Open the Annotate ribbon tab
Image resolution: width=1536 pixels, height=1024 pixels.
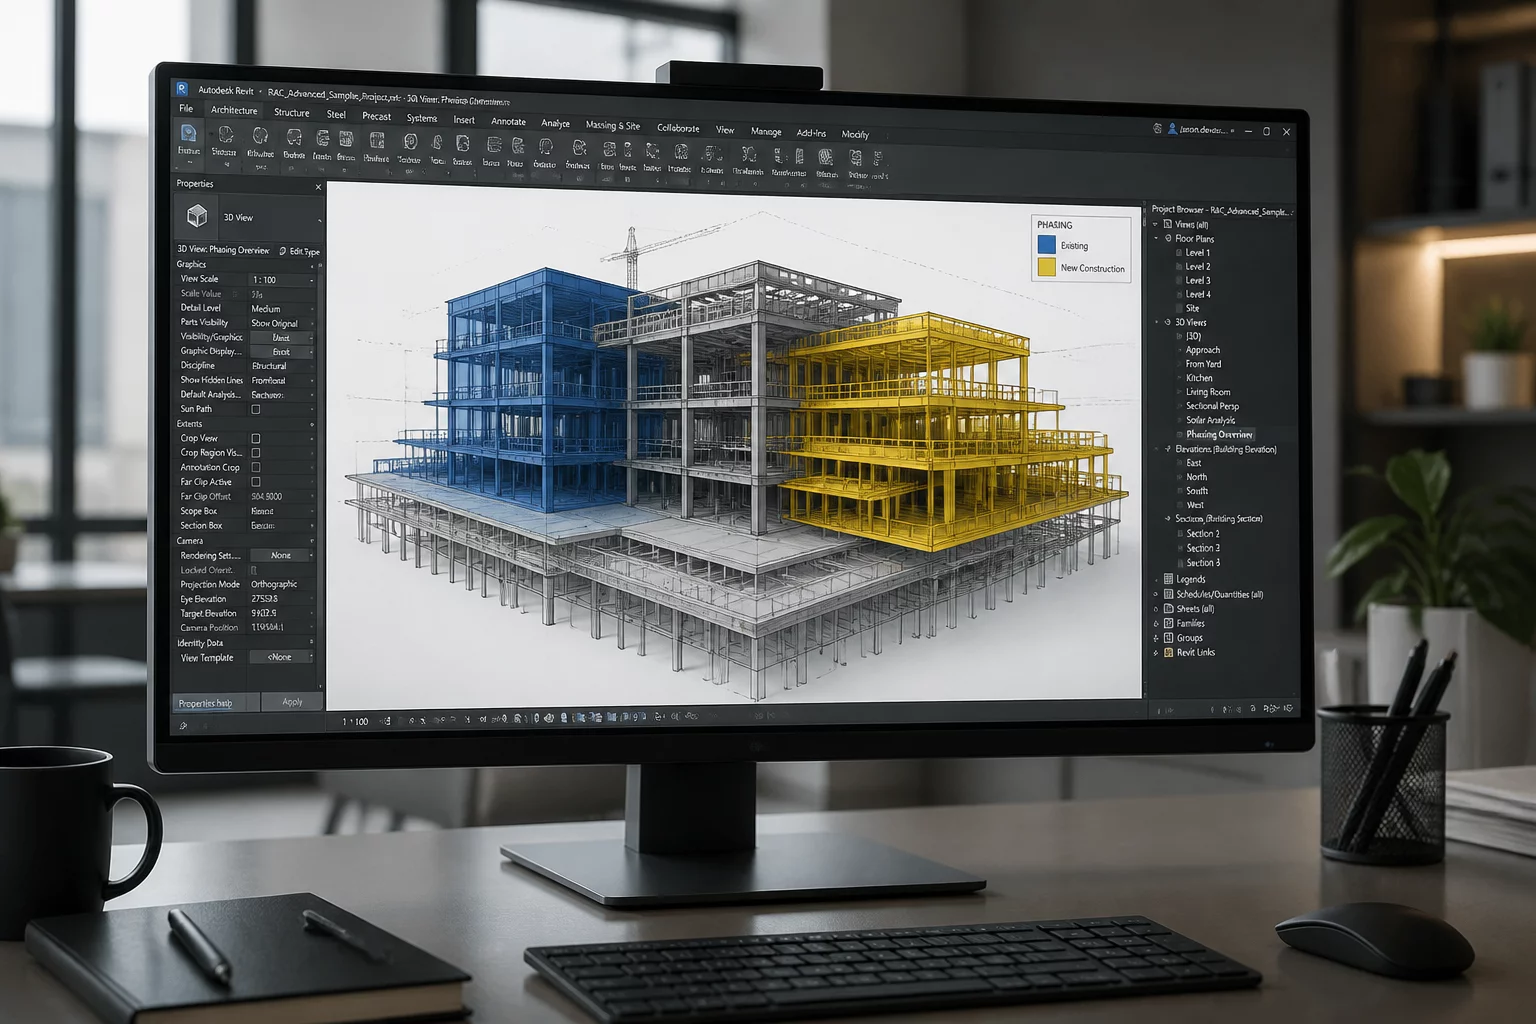click(x=508, y=121)
